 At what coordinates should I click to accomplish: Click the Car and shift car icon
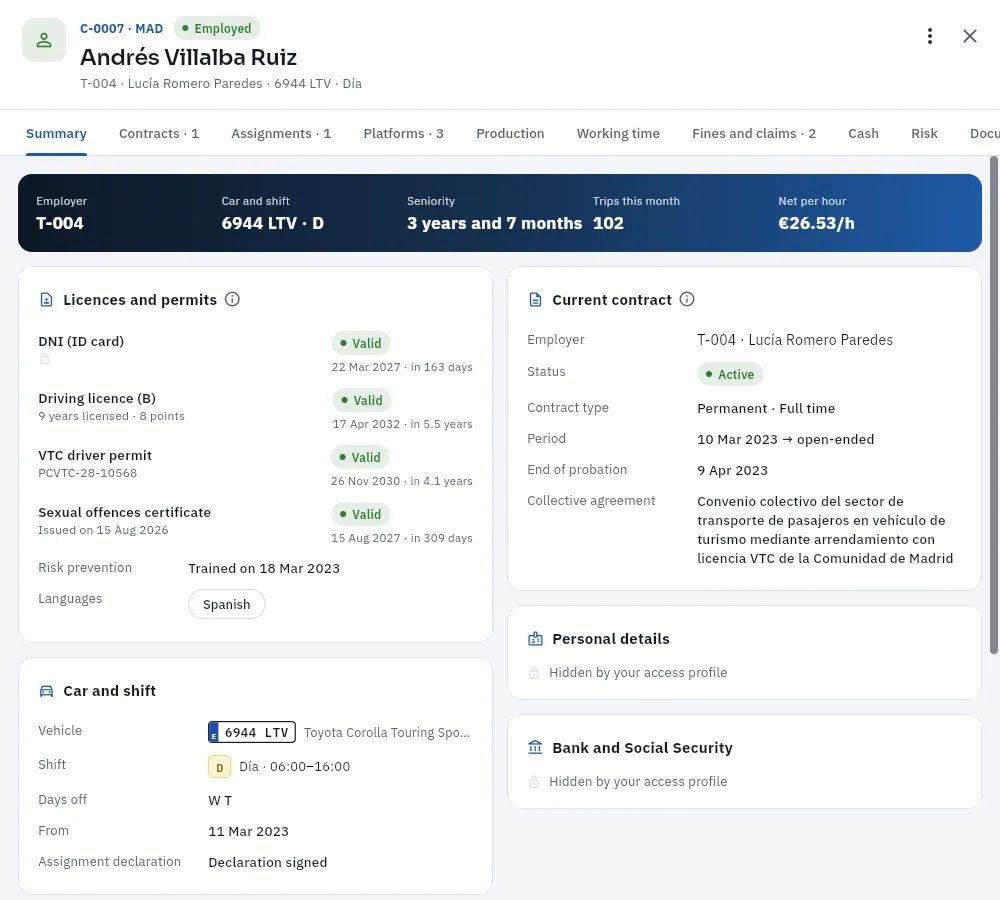tap(47, 691)
